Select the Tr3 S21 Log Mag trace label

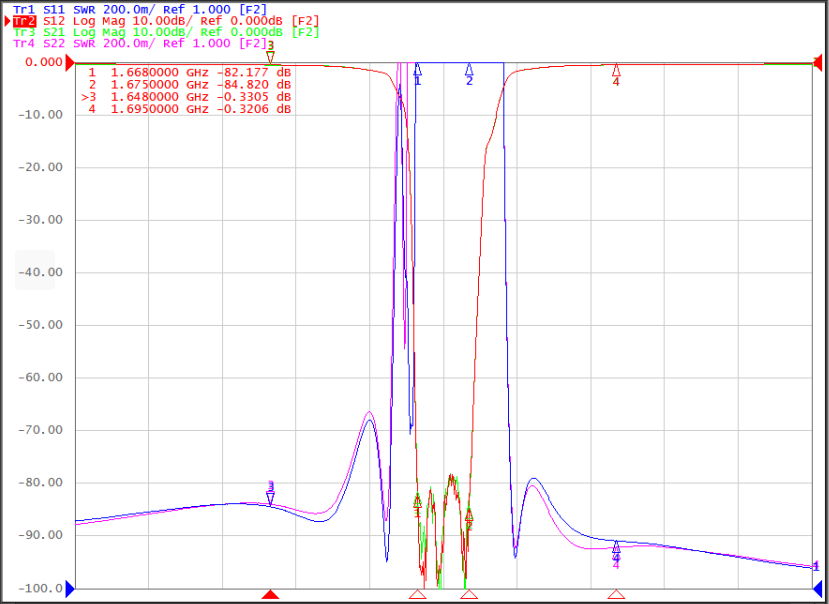(167, 32)
